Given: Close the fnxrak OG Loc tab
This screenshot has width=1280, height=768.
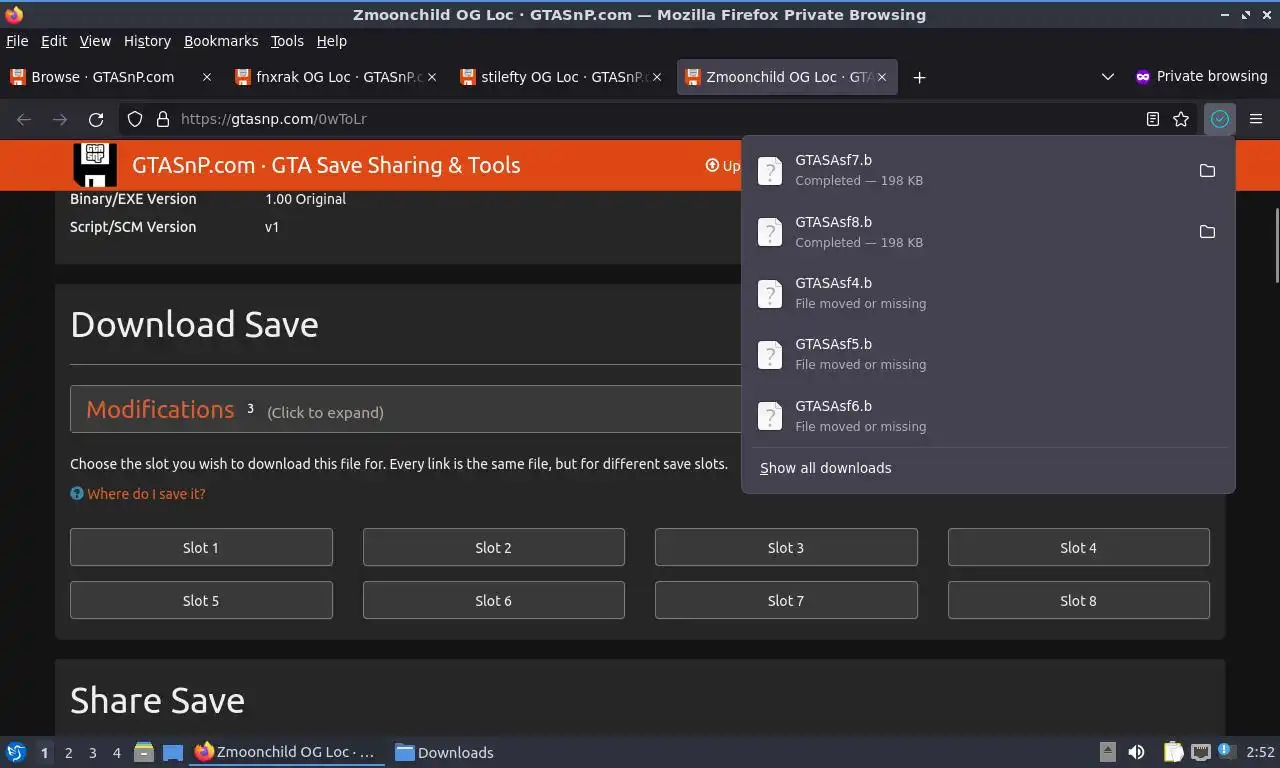Looking at the screenshot, I should tap(432, 77).
